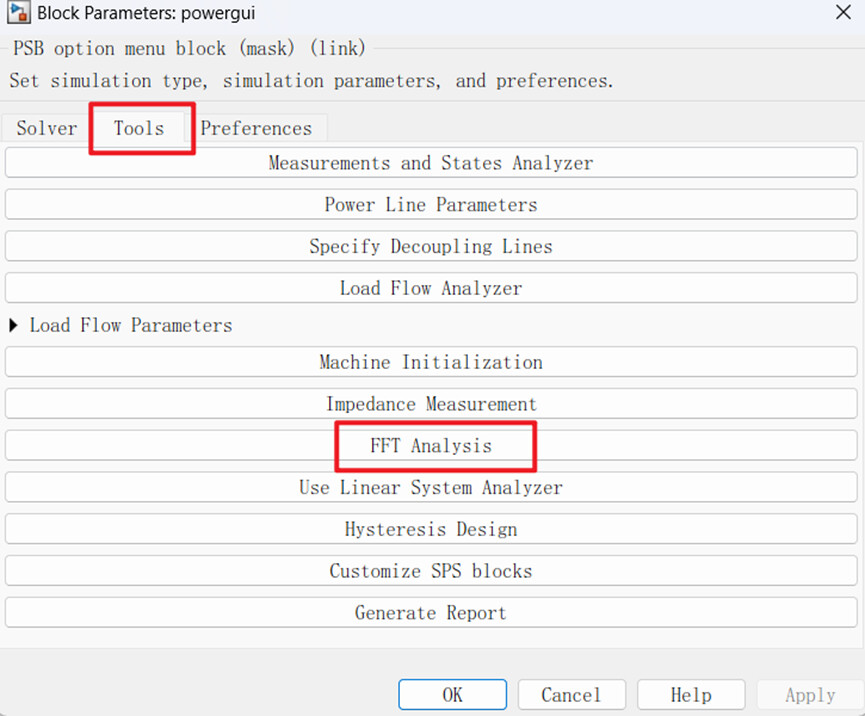865x716 pixels.
Task: Confirm the dialog with OK
Action: tap(452, 695)
